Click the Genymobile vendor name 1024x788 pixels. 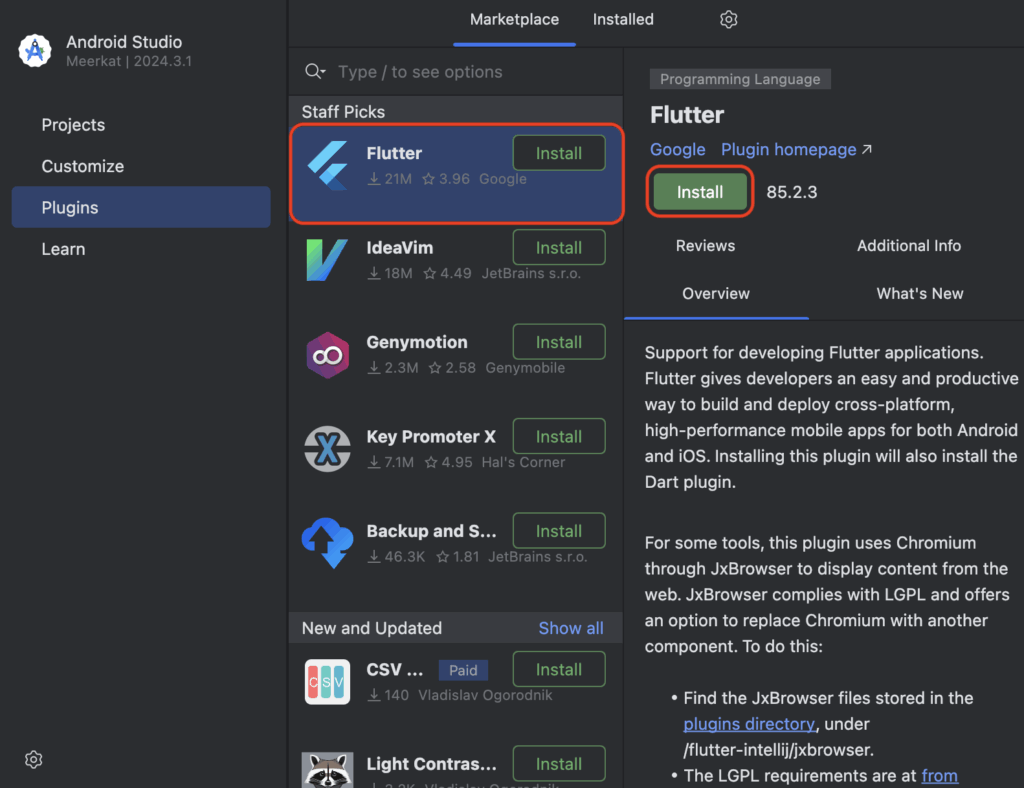[x=525, y=368]
